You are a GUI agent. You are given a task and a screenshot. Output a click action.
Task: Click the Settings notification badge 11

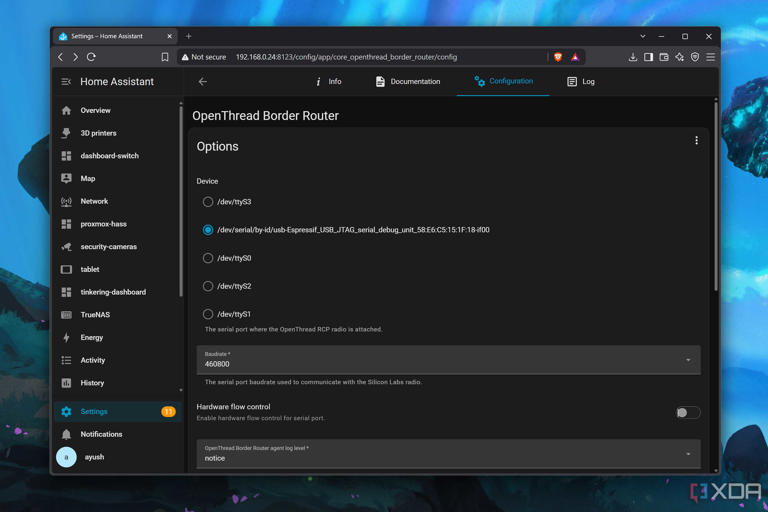pos(168,412)
